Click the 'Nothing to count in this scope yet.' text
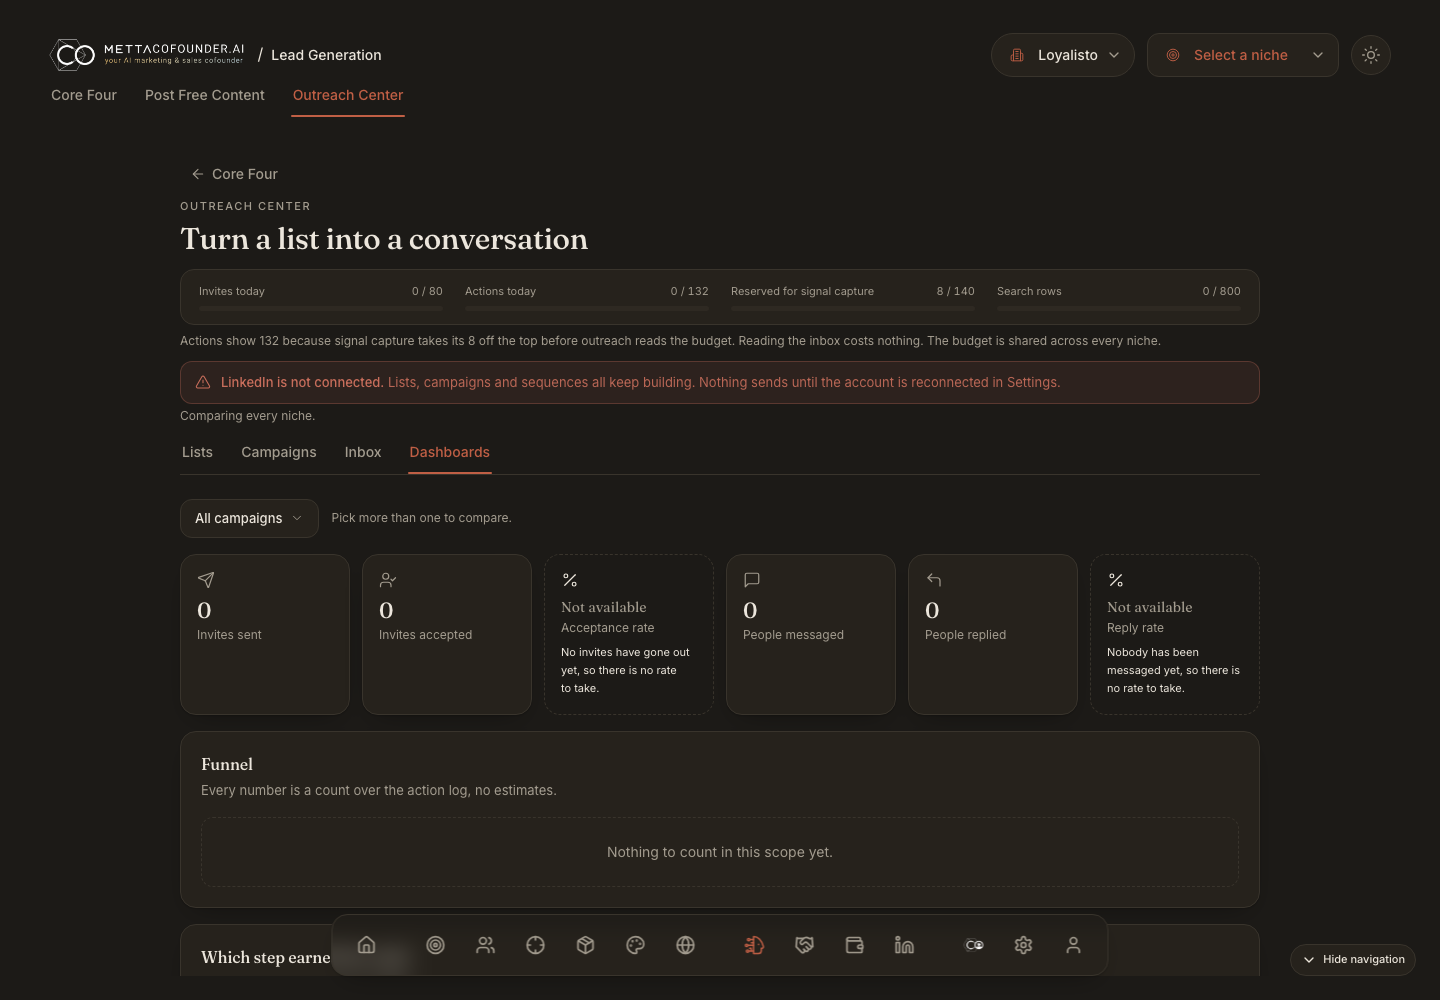Screen dimensions: 1440x1000 click(720, 852)
